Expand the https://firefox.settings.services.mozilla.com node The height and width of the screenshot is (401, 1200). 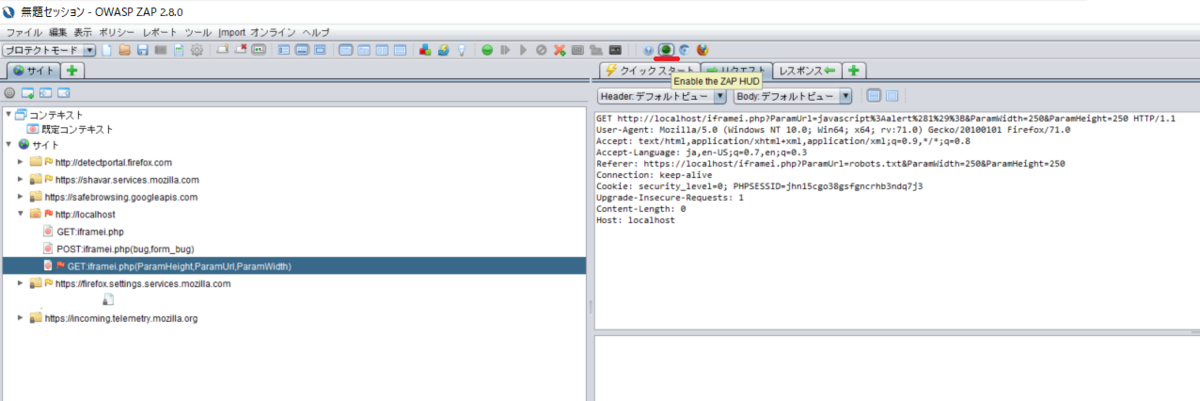21,283
